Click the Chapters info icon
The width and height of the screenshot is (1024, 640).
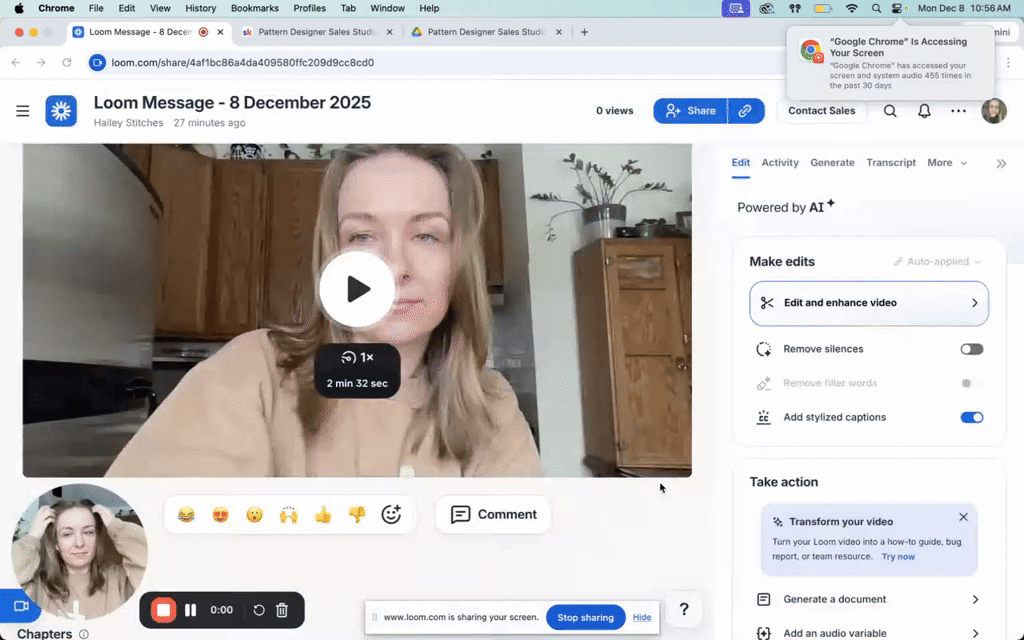[84, 634]
